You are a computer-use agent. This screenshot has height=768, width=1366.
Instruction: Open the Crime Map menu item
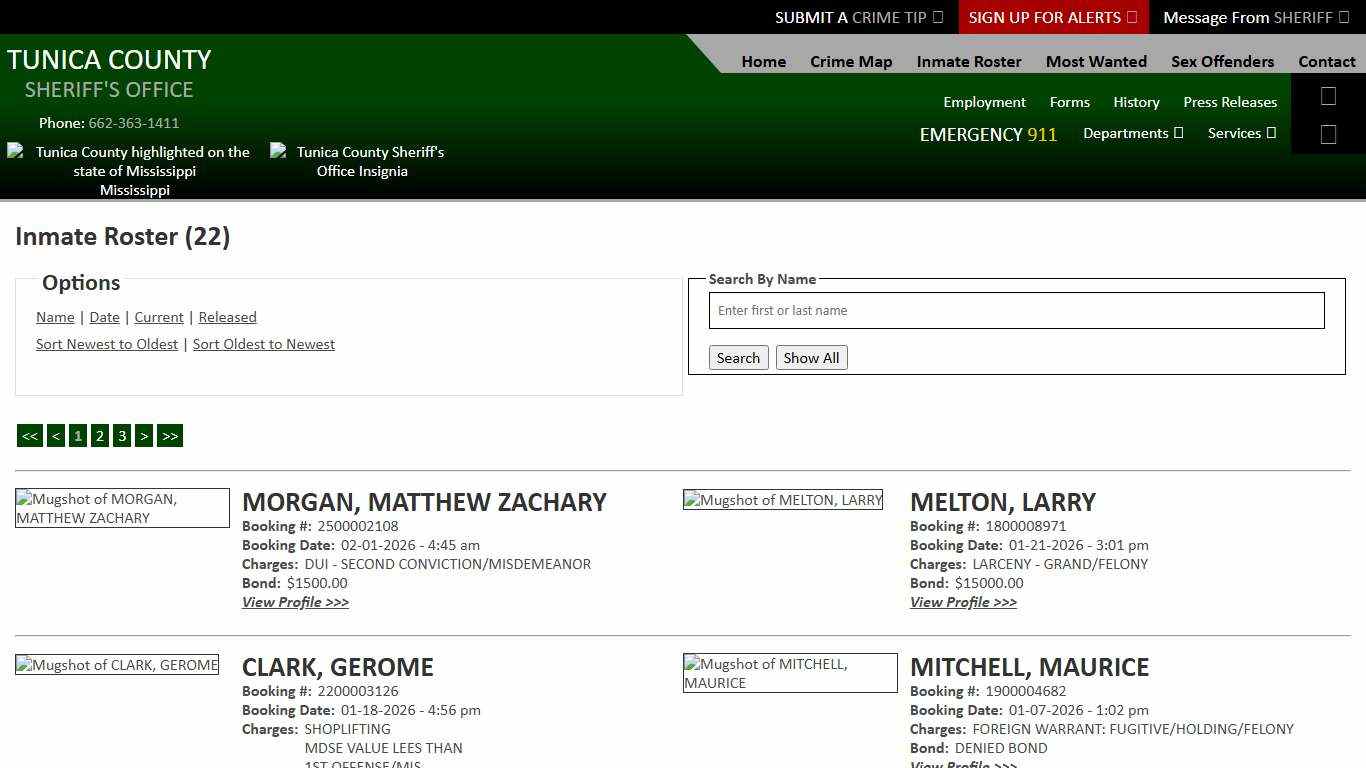[851, 61]
